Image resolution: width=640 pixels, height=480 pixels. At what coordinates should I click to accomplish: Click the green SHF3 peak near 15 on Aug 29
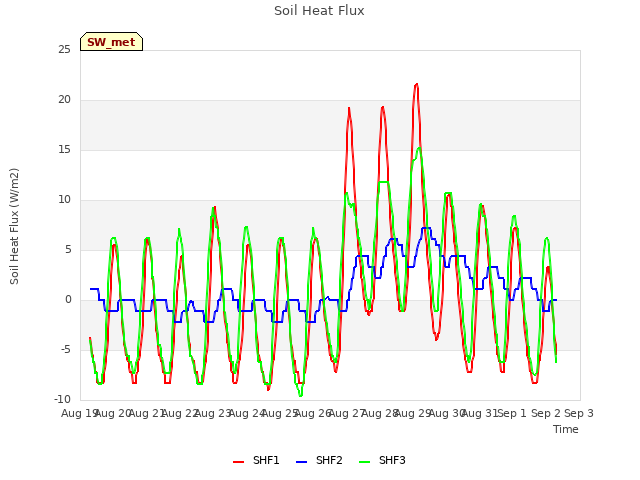(419, 148)
